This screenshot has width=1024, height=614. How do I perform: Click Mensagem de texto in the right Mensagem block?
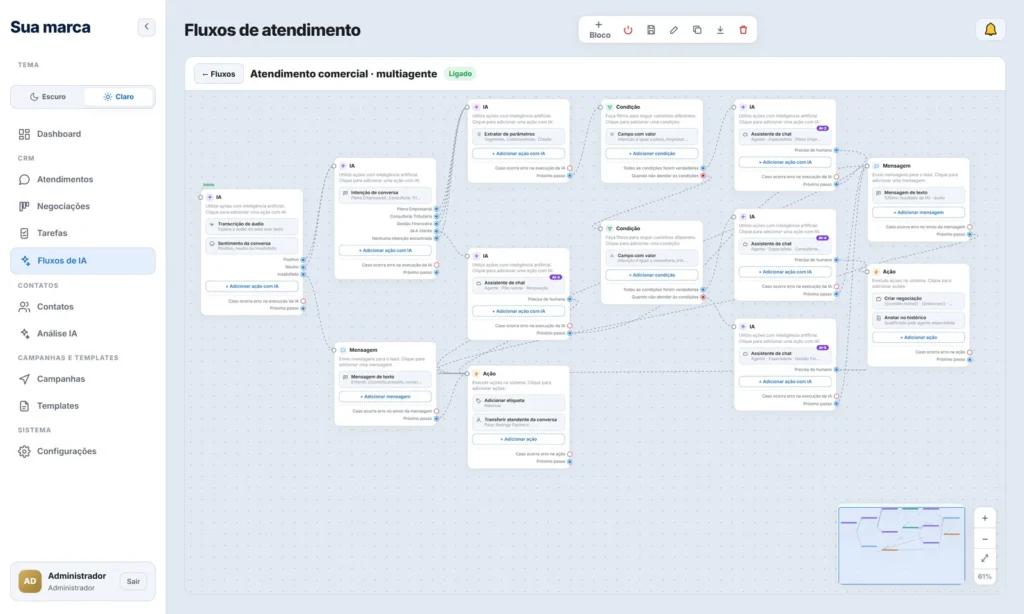[x=918, y=195]
